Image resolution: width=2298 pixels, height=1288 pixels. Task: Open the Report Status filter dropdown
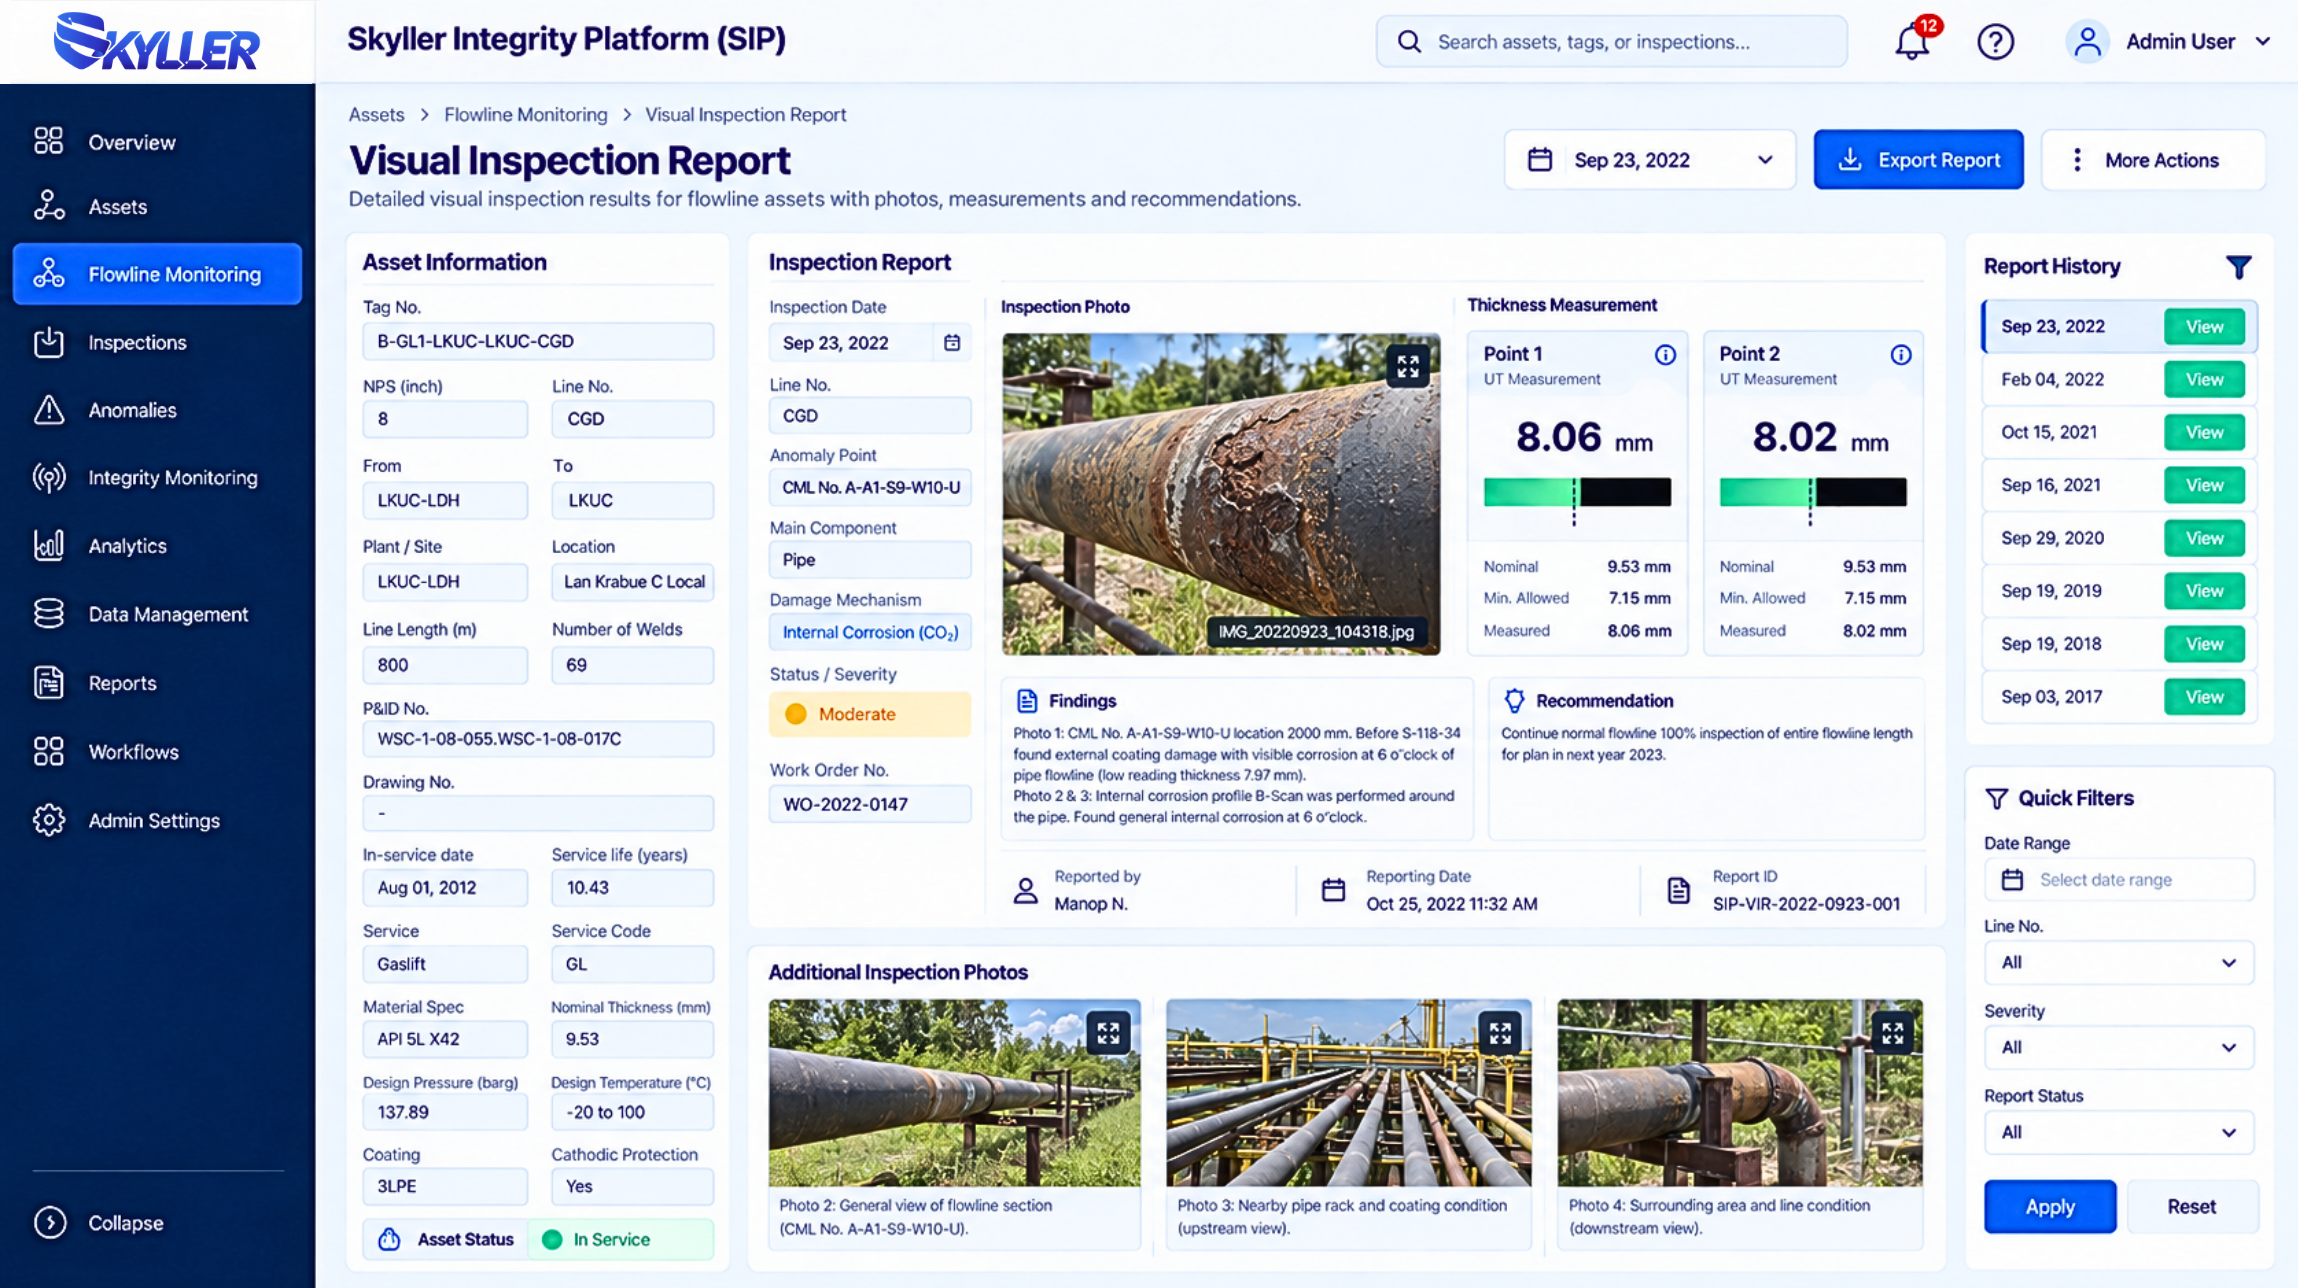coord(2119,1133)
